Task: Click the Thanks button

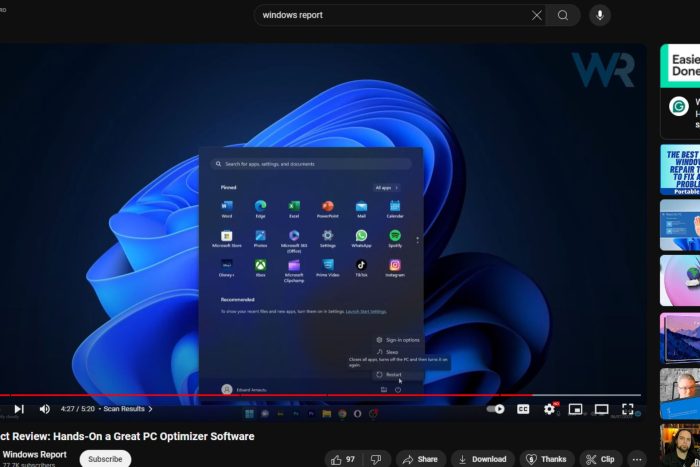Action: pos(547,459)
